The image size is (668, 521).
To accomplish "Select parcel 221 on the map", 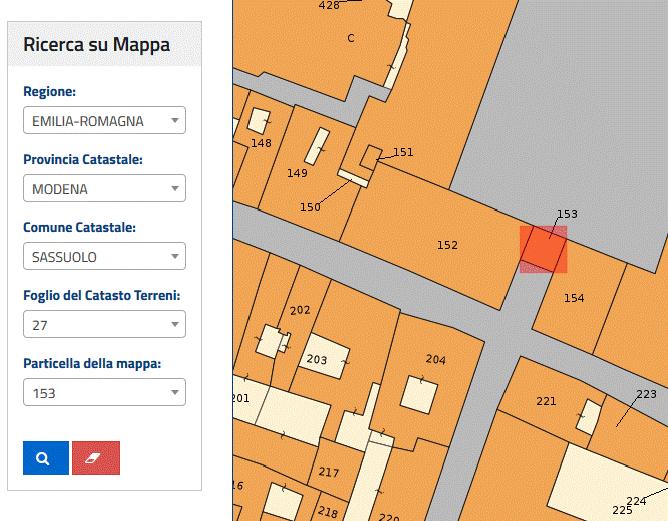I will [545, 401].
